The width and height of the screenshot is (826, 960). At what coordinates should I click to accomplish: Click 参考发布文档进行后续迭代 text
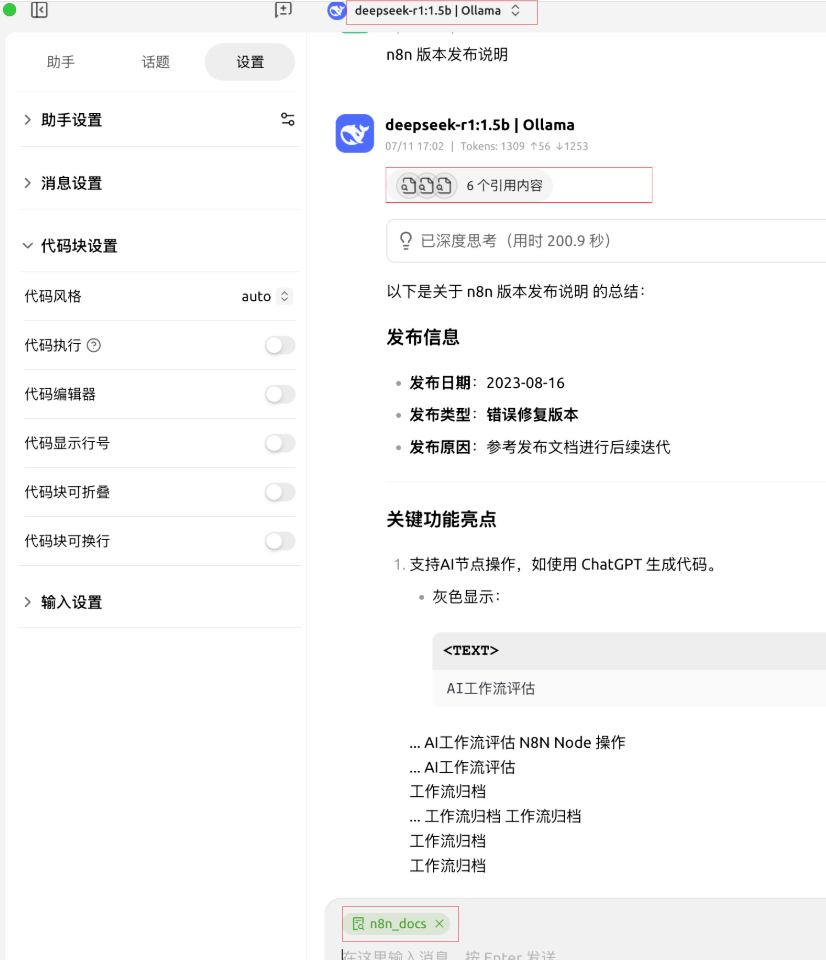coord(579,448)
